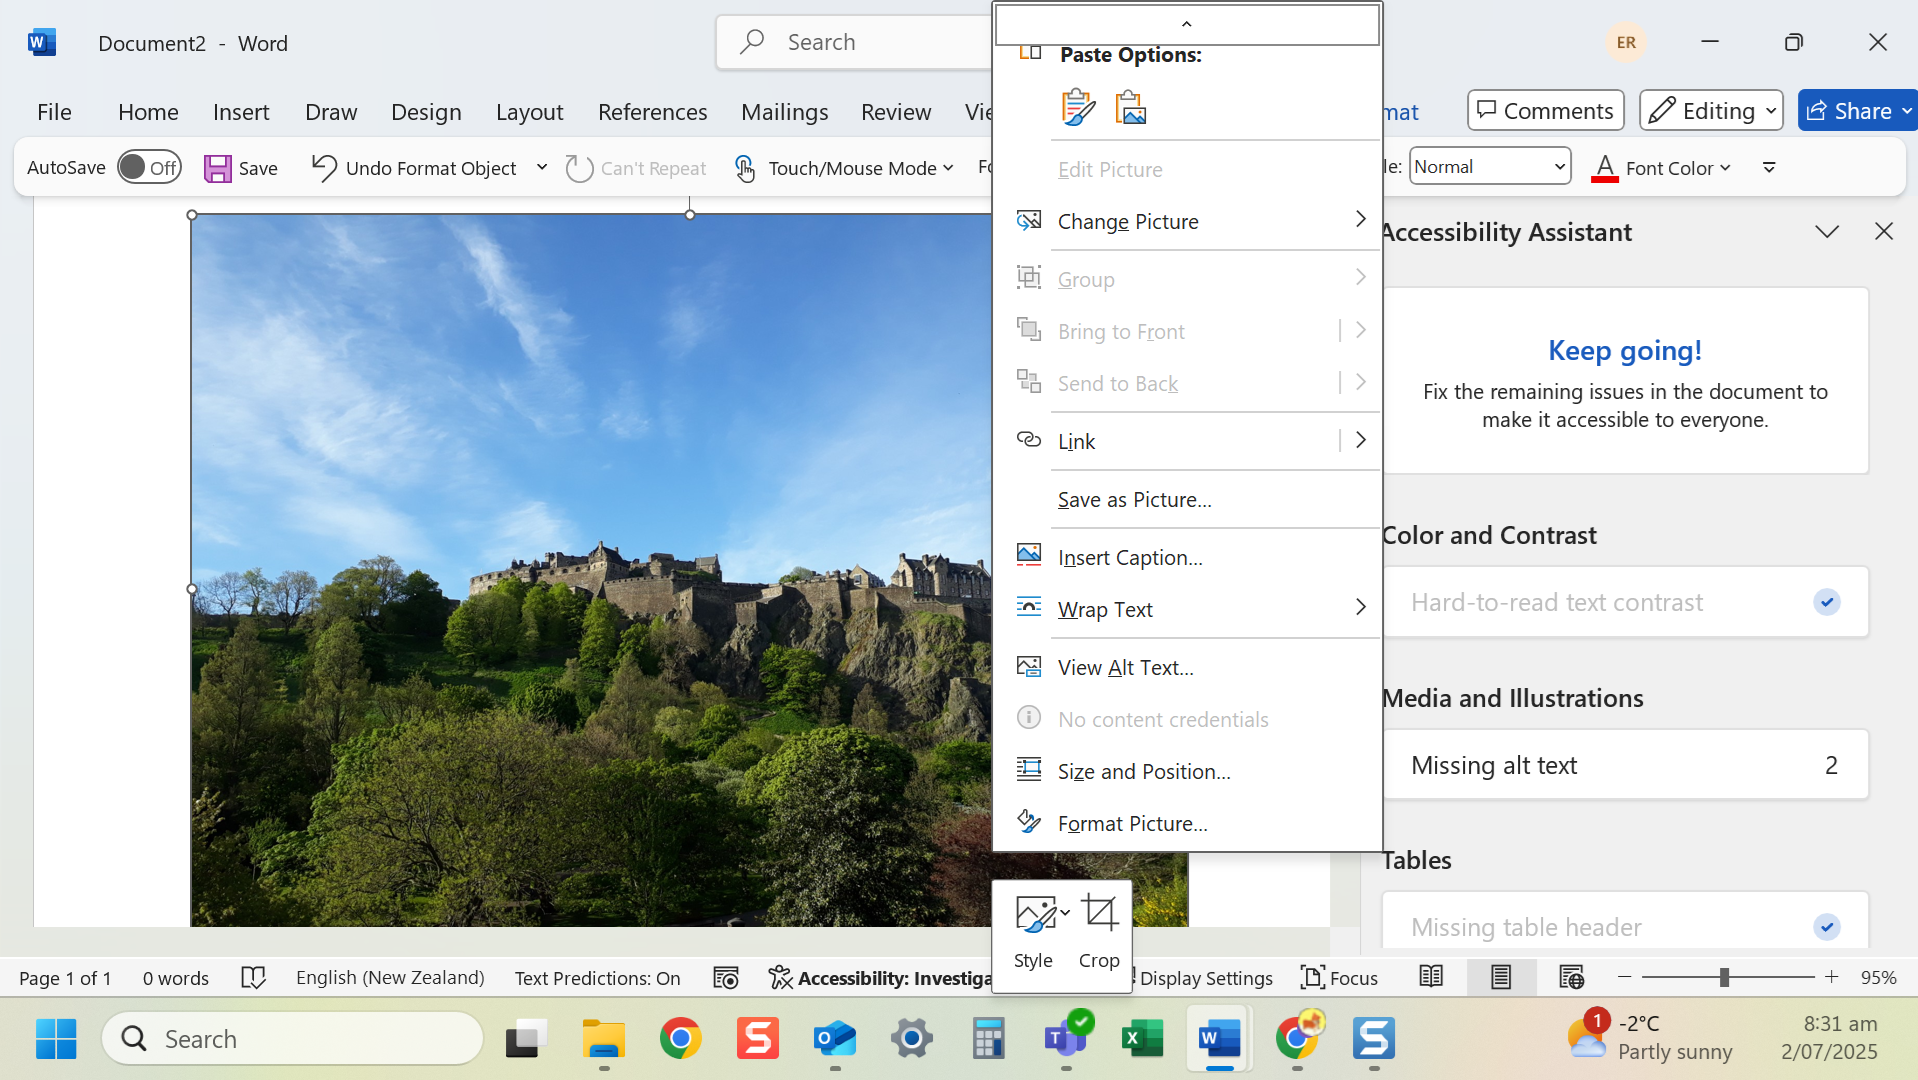The width and height of the screenshot is (1918, 1080).
Task: Open the Undo history dropdown arrow
Action: [x=542, y=167]
